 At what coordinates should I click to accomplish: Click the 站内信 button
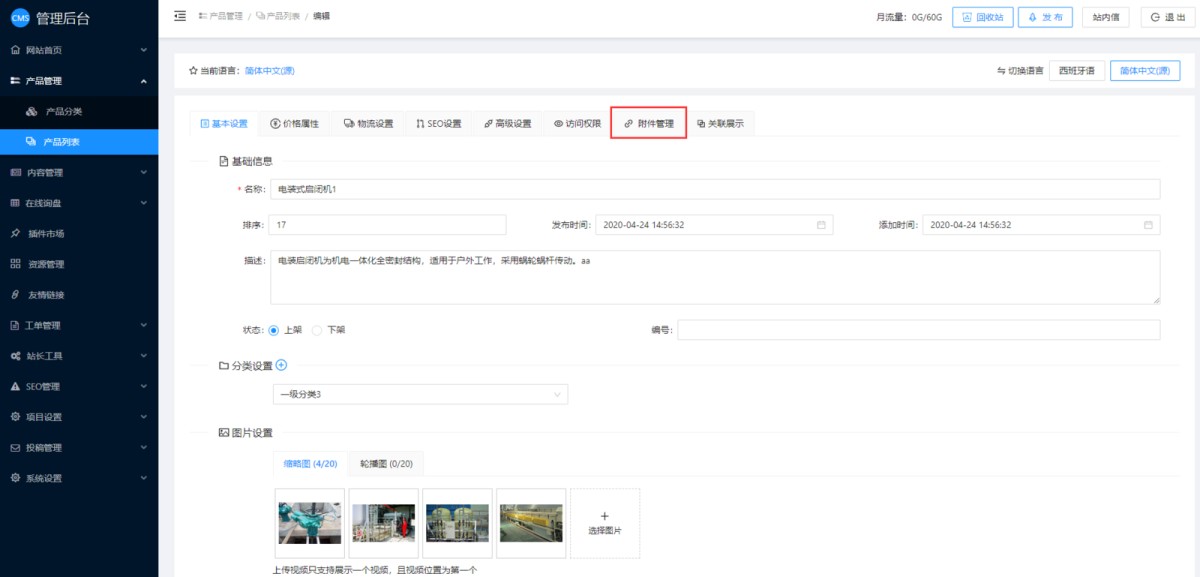1105,17
